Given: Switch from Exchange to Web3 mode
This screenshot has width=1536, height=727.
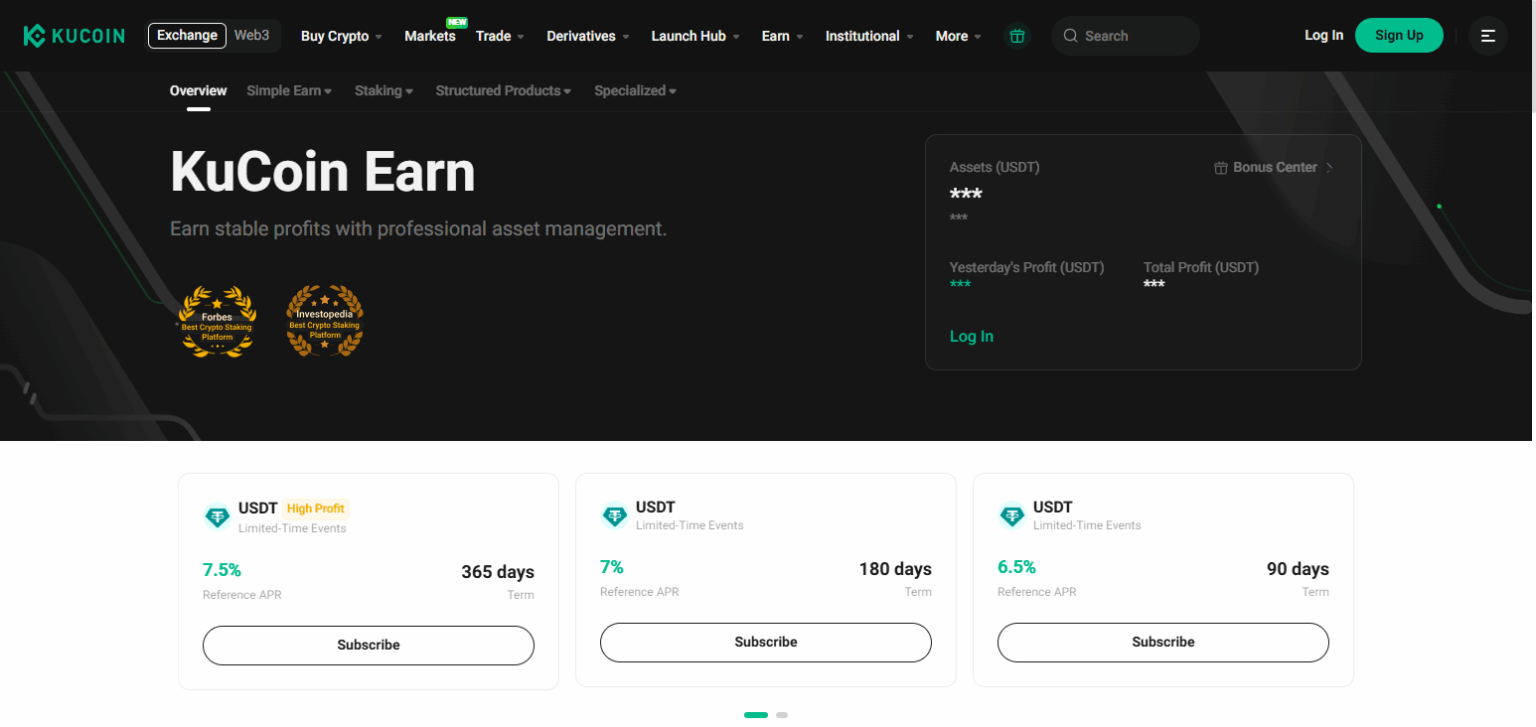Looking at the screenshot, I should tap(252, 35).
